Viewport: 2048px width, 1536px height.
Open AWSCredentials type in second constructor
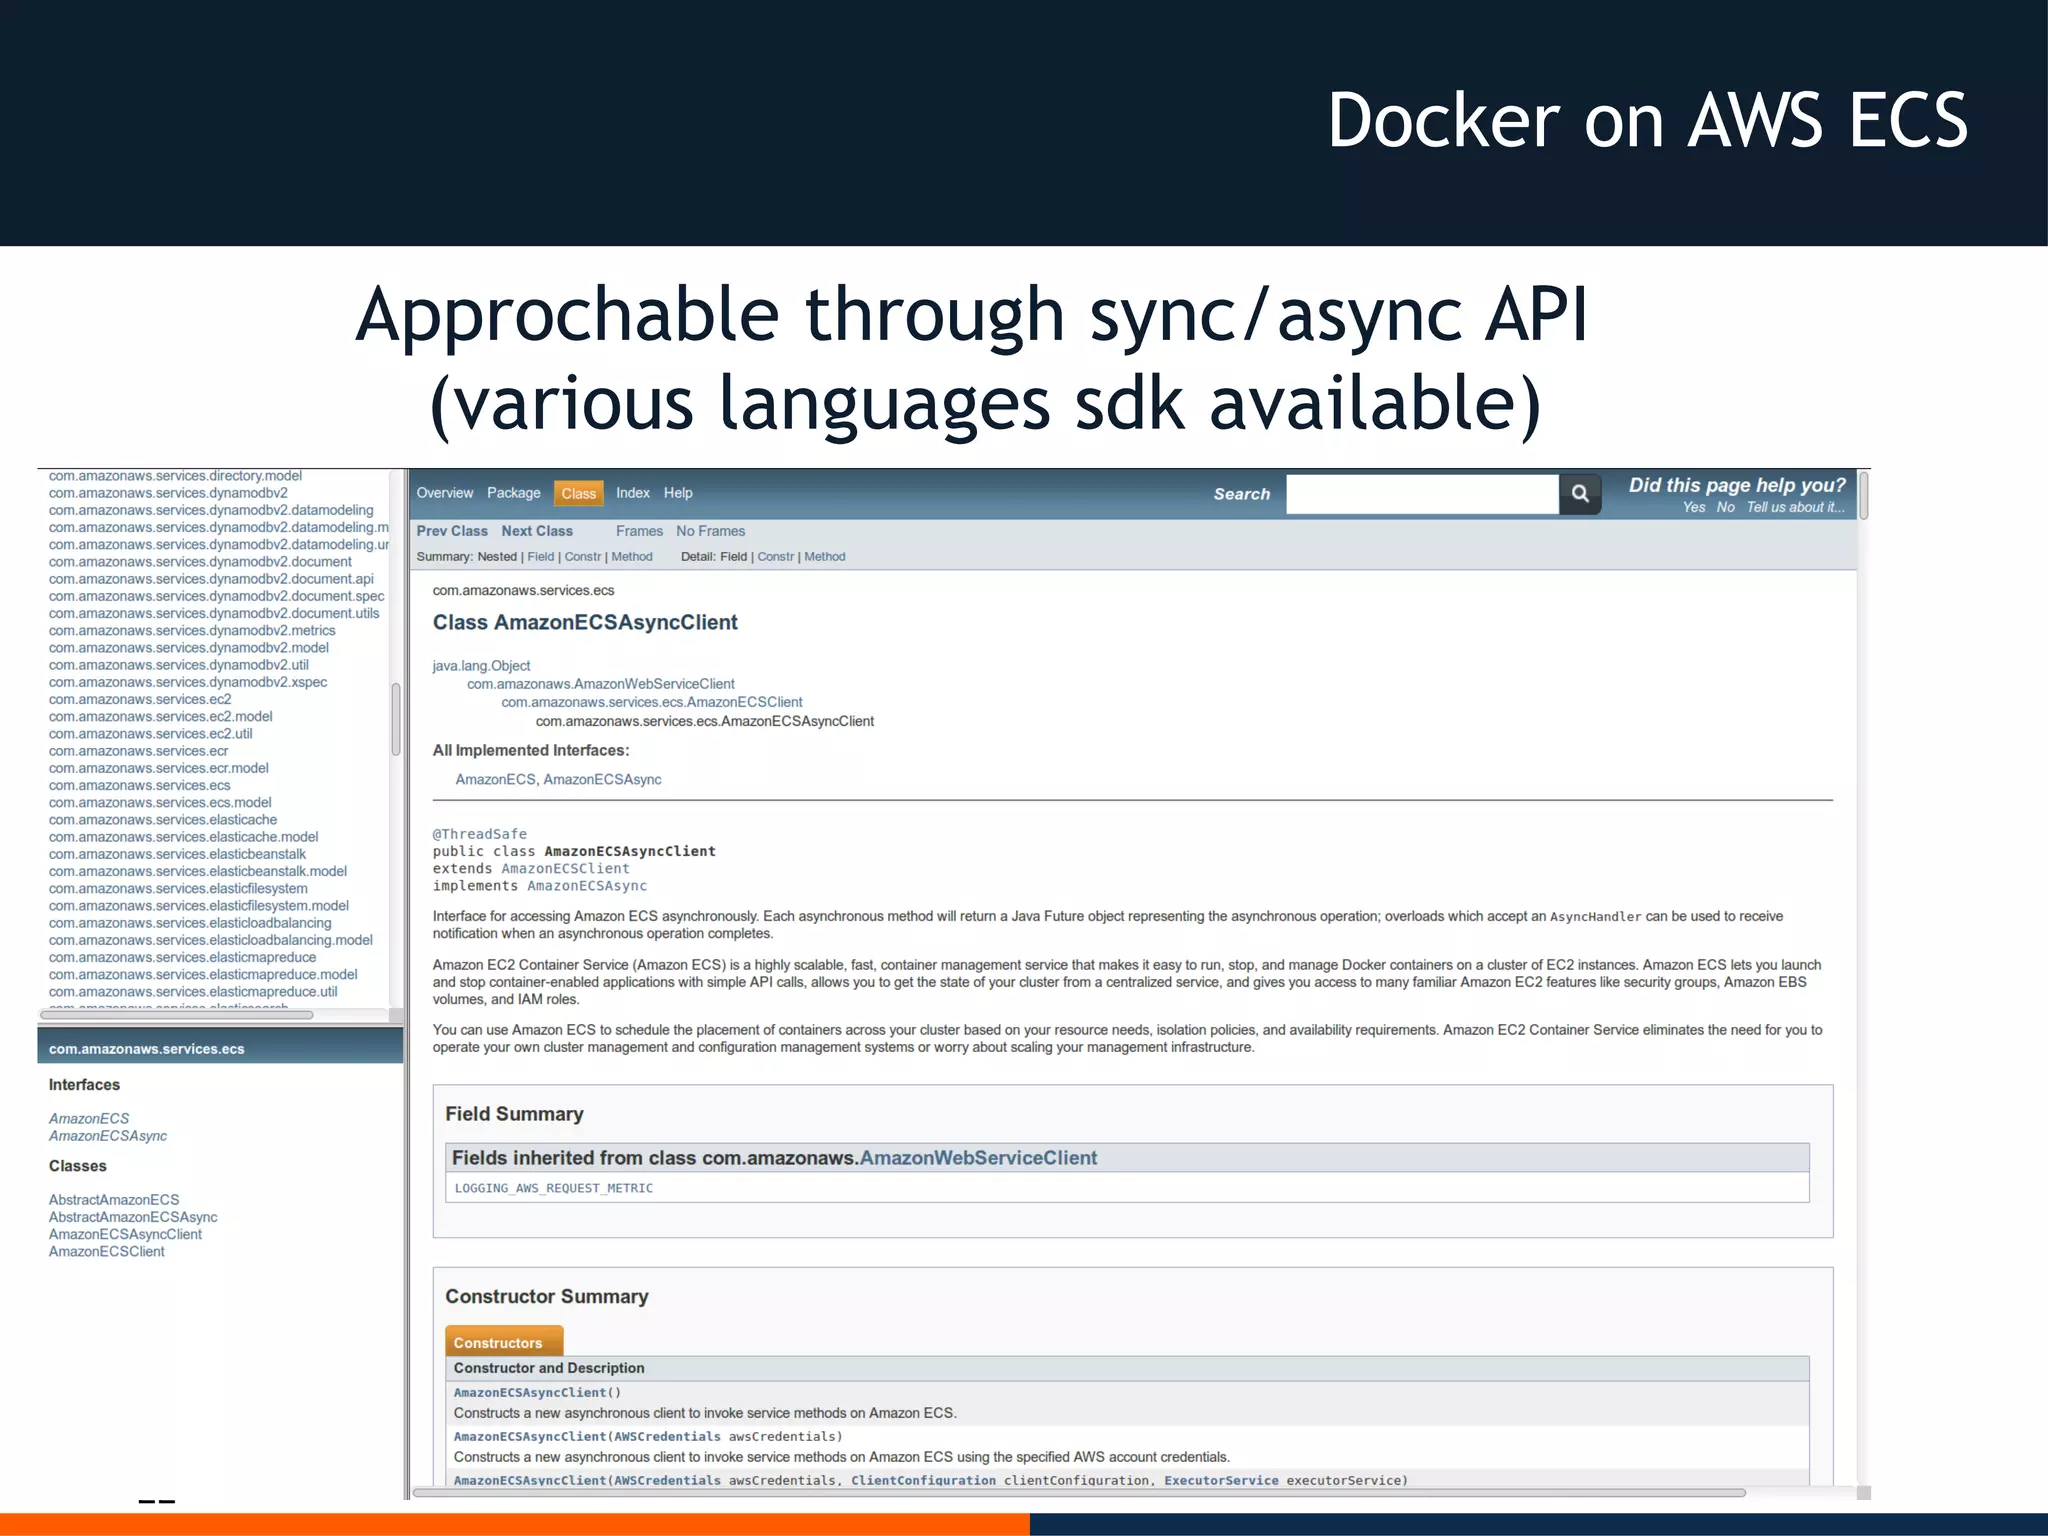(x=667, y=1436)
